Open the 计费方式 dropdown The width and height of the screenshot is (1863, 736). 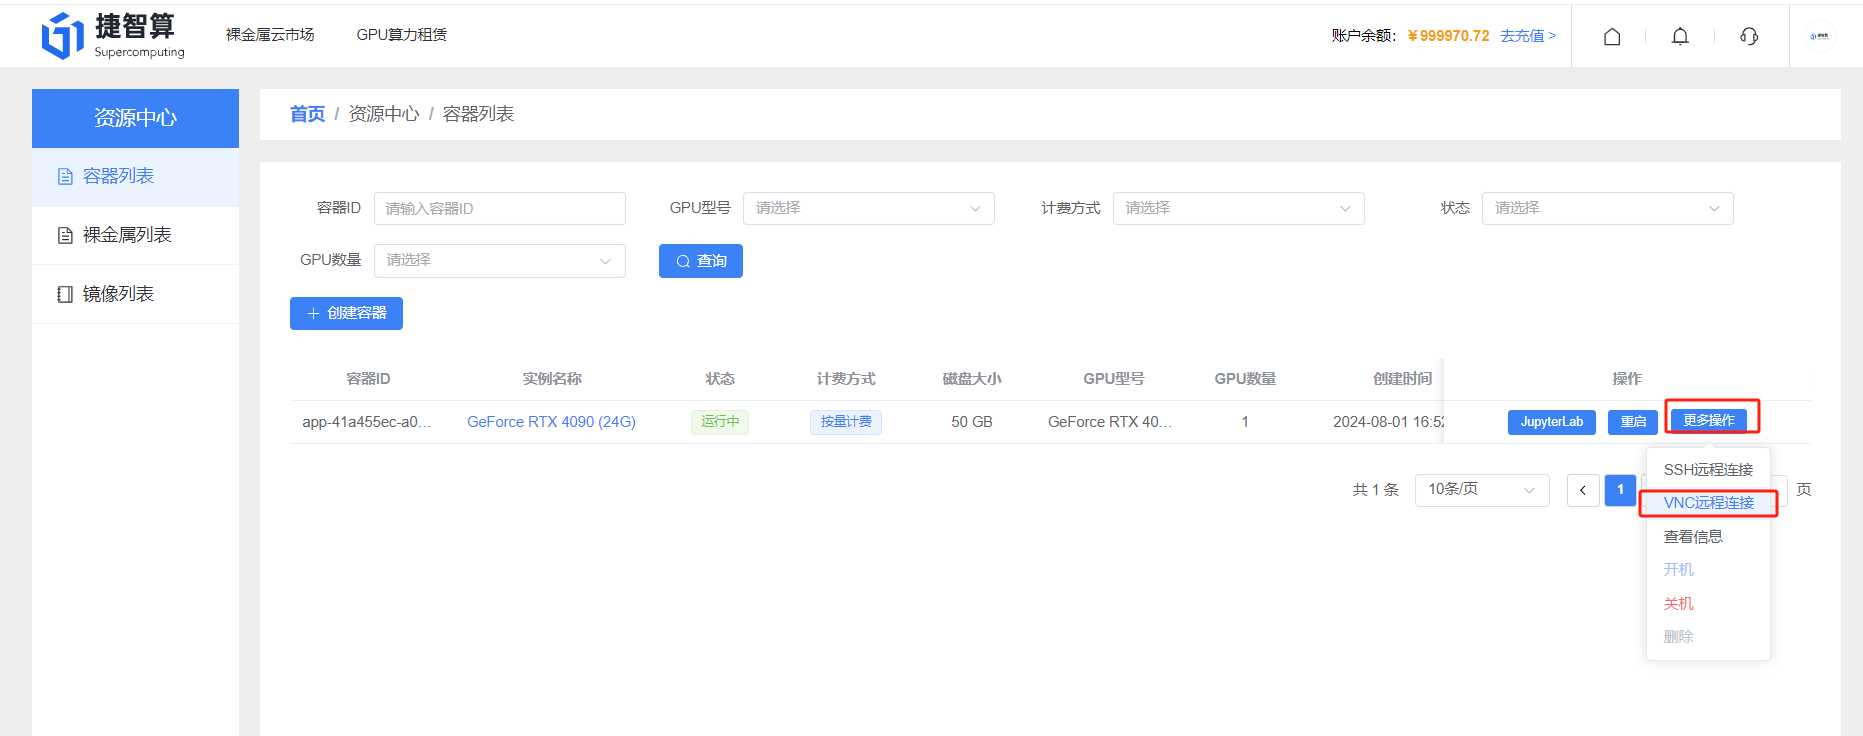[x=1239, y=208]
